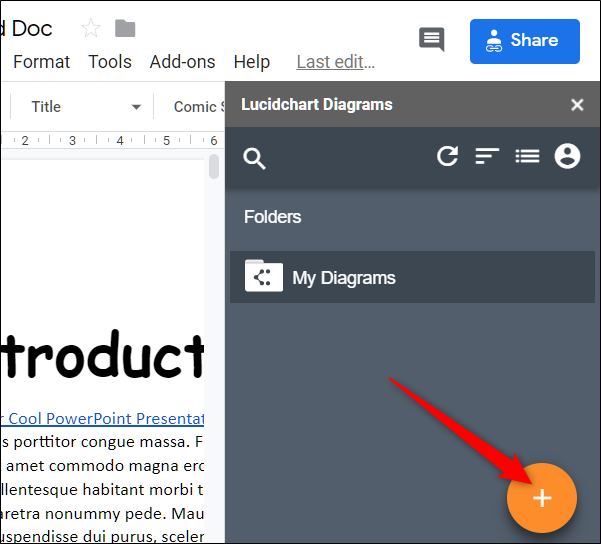Close the Lucidchart Diagrams sidebar
Image resolution: width=601 pixels, height=544 pixels.
577,104
